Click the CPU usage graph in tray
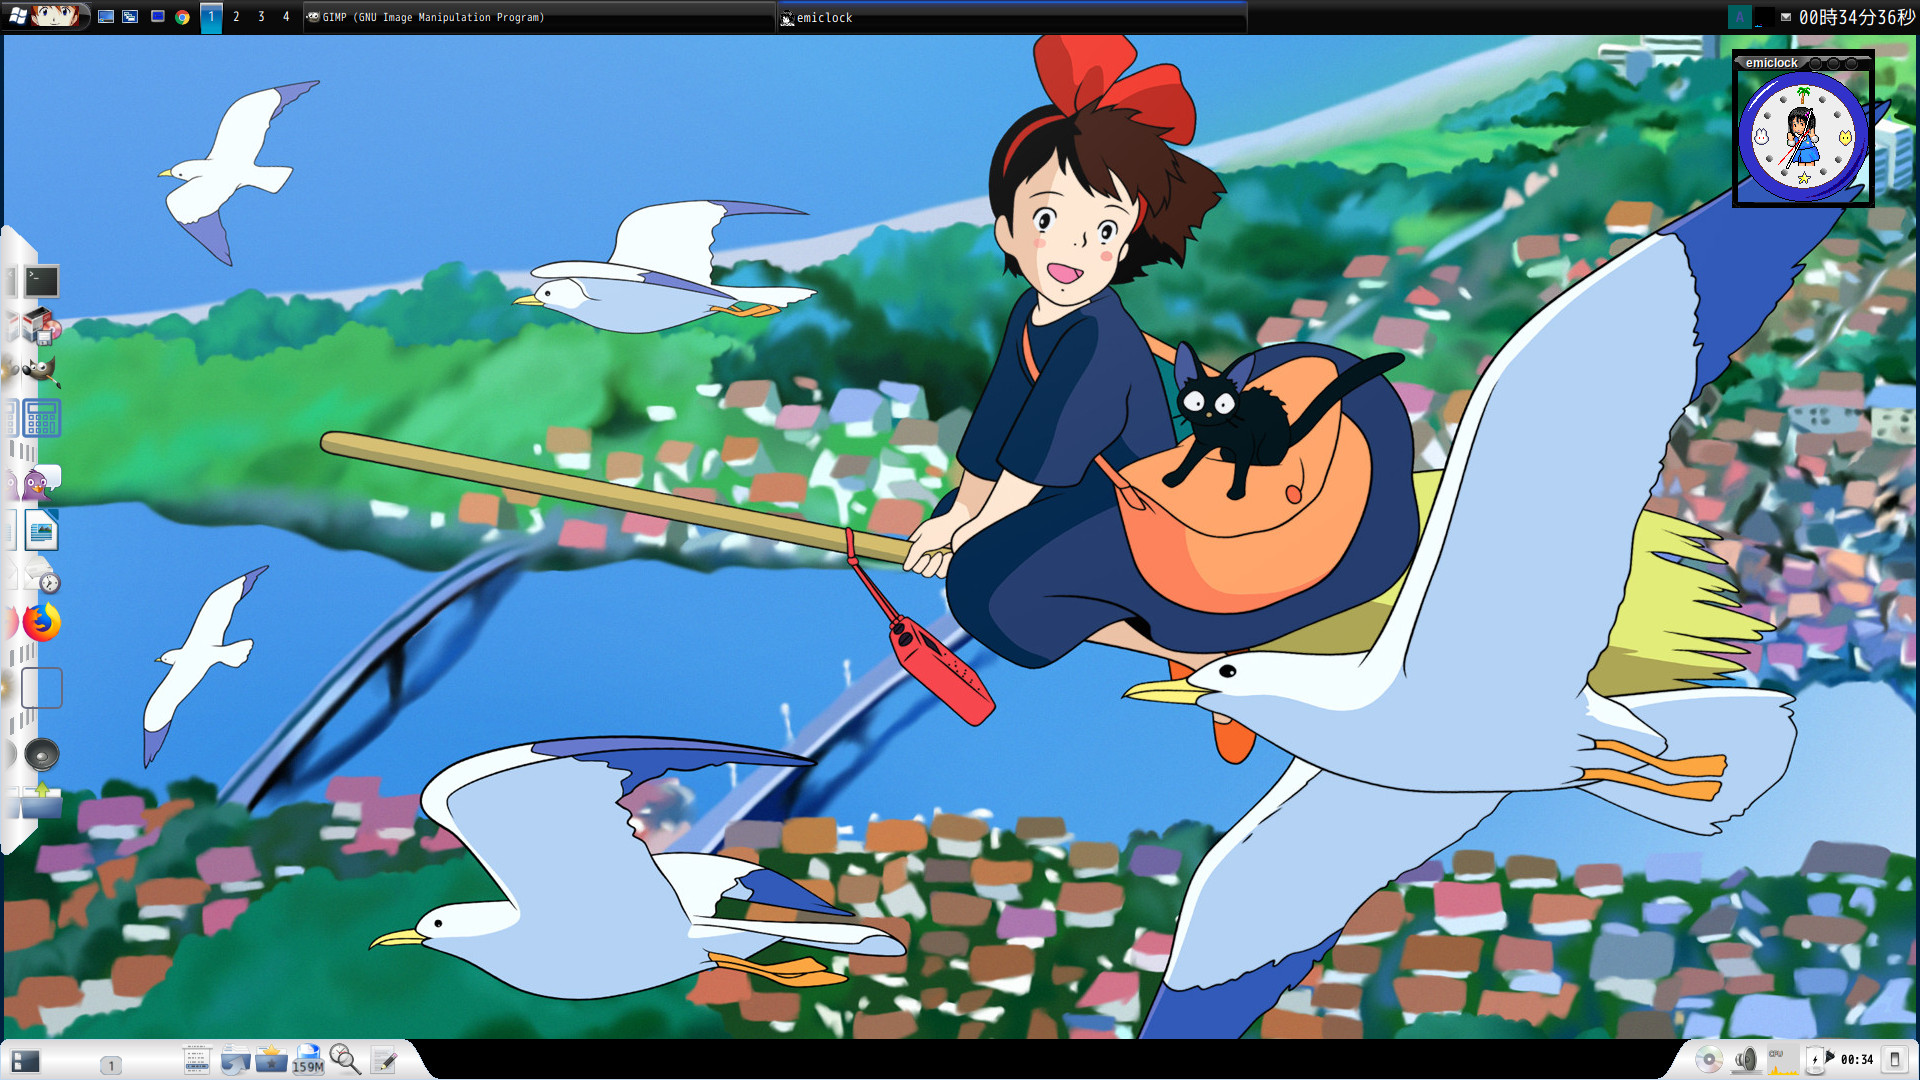This screenshot has width=1920, height=1080. click(x=1781, y=1061)
